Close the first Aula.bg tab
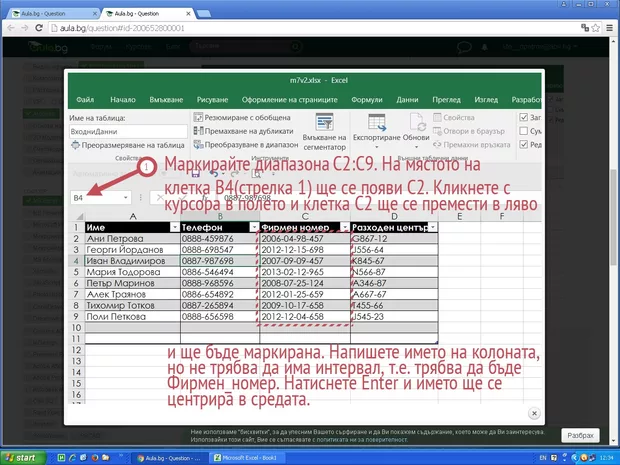This screenshot has height=465, width=620. 95,13
